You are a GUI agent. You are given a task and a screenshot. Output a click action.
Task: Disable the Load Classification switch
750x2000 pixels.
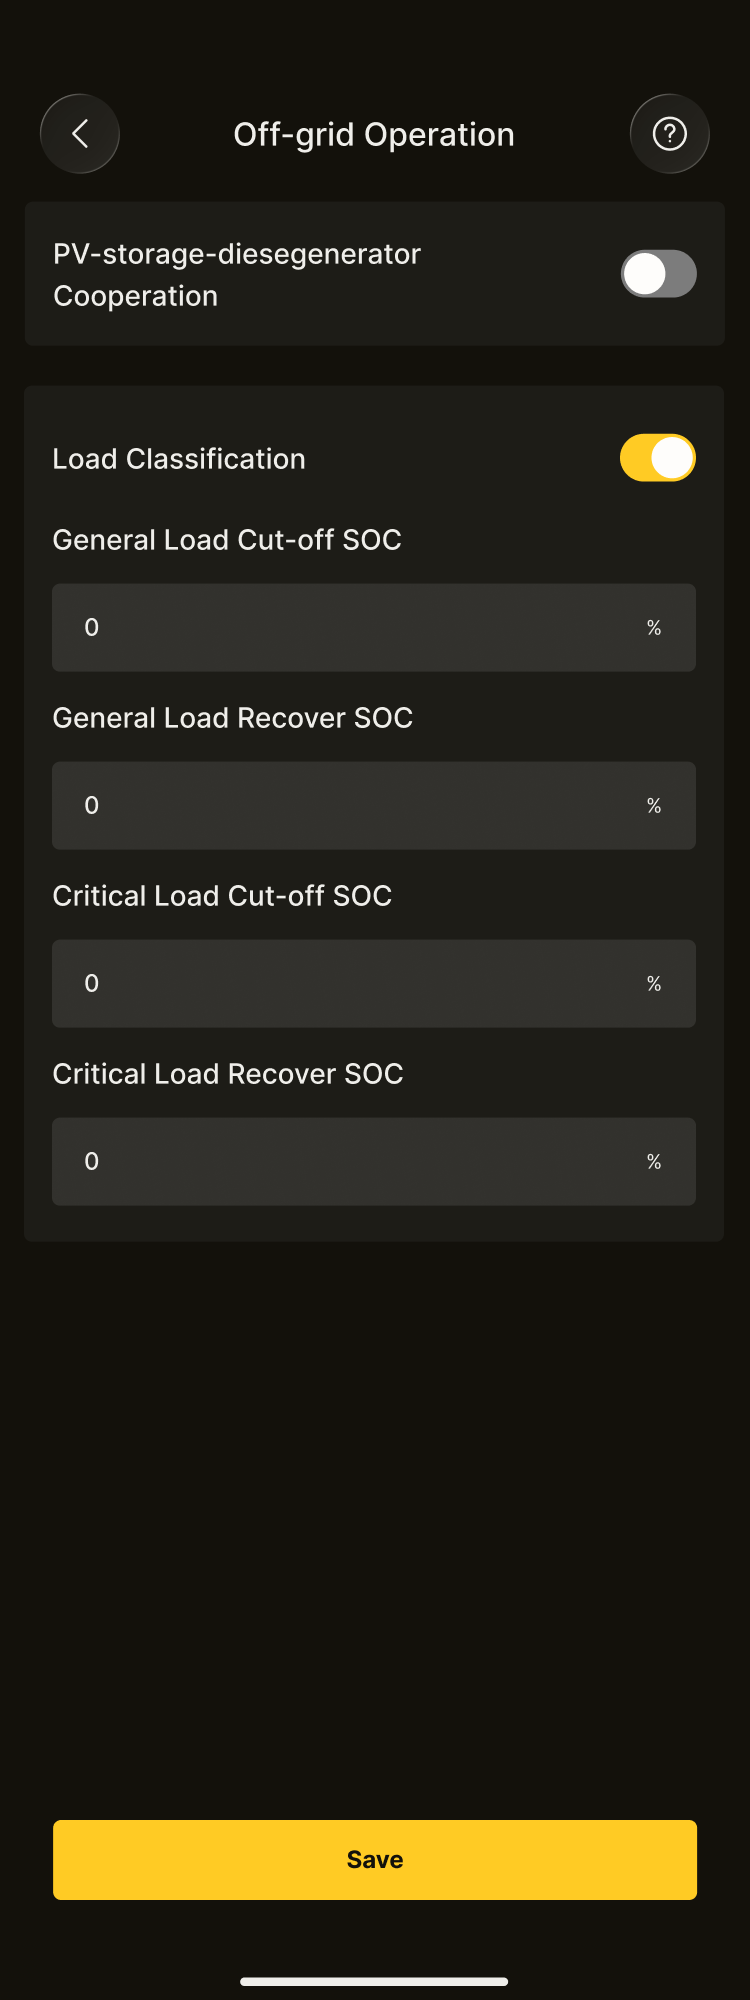pos(657,458)
